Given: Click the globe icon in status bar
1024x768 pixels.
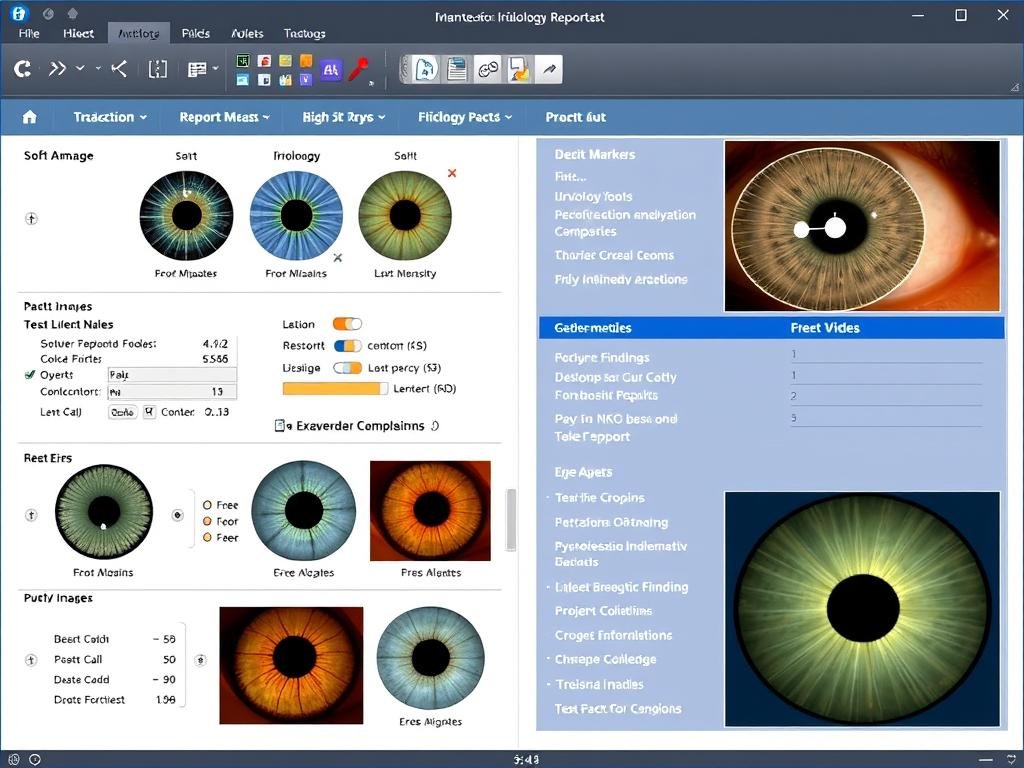Looking at the screenshot, I should tap(14, 760).
